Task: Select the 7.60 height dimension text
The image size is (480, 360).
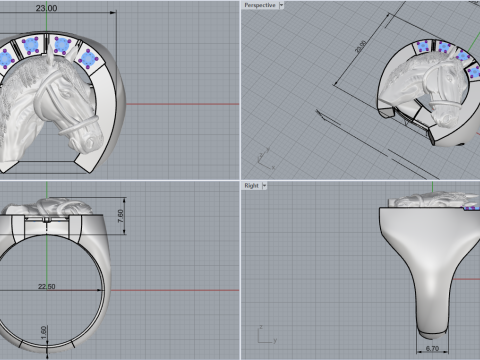Action: (x=121, y=216)
